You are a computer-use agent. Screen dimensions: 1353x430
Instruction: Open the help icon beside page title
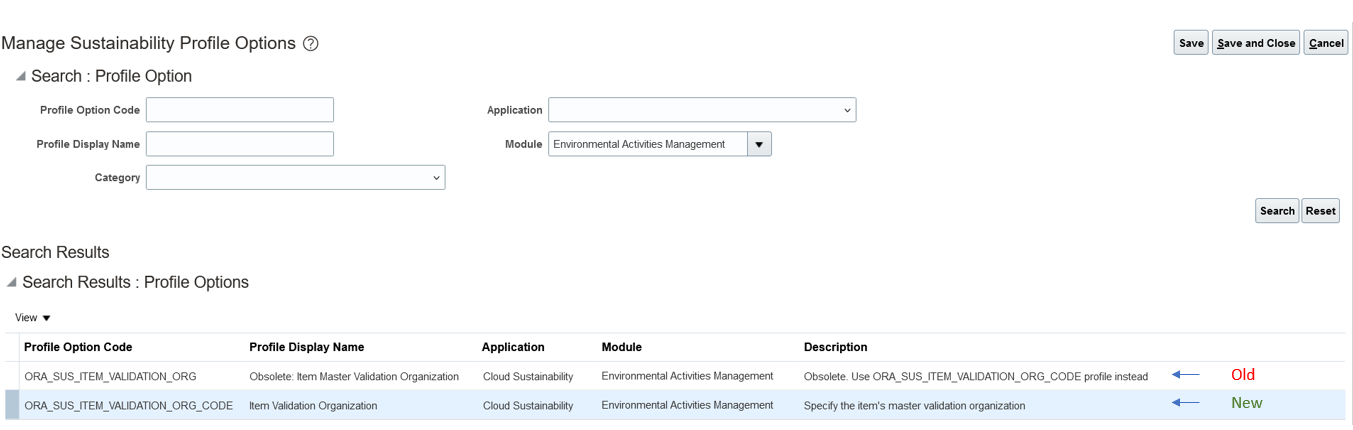pyautogui.click(x=311, y=44)
